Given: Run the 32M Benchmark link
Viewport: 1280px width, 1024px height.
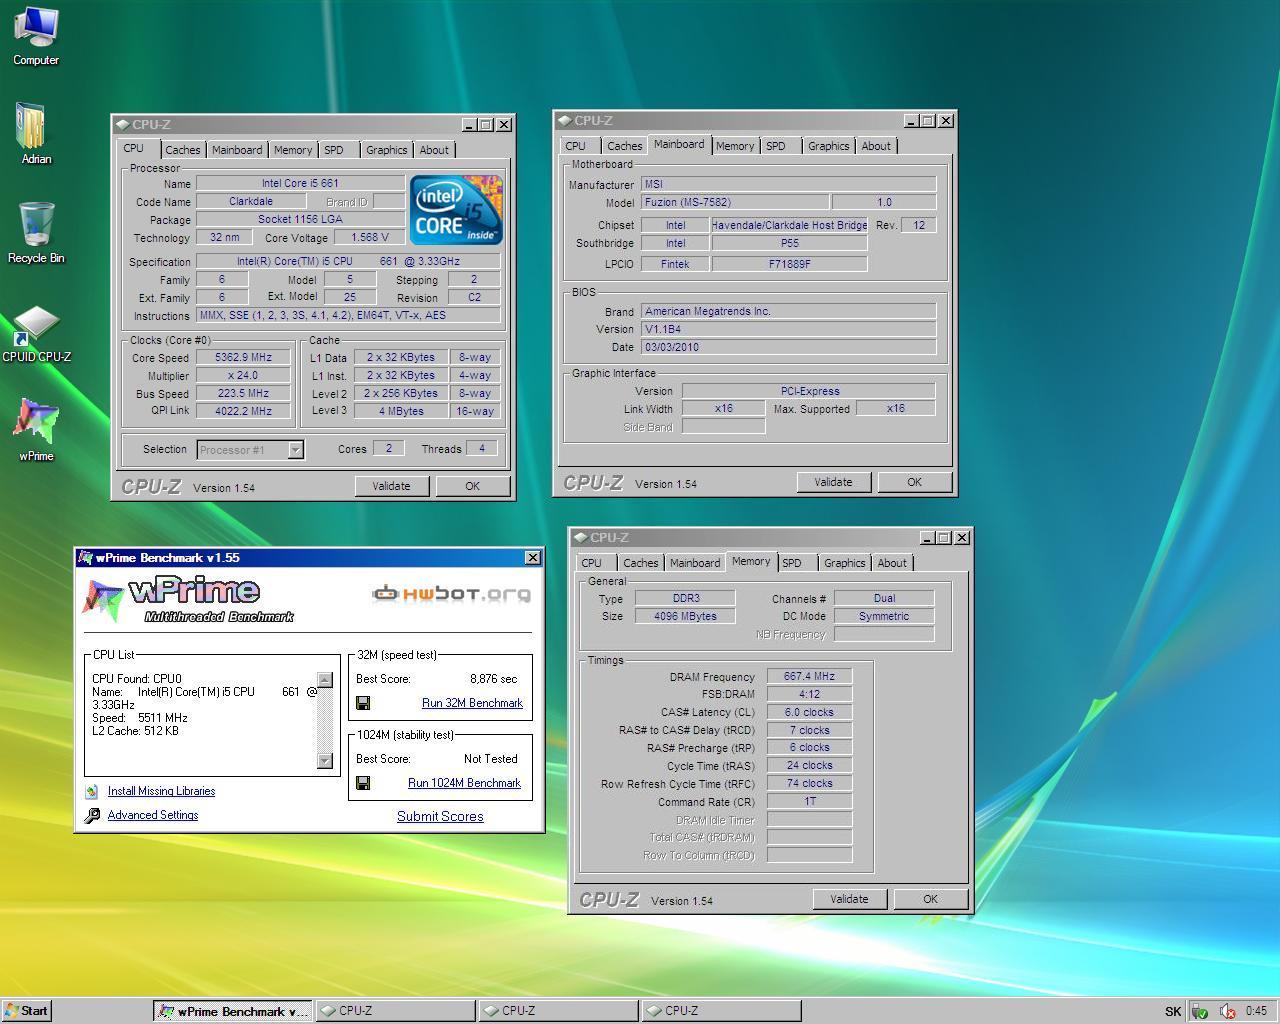Looking at the screenshot, I should 472,703.
